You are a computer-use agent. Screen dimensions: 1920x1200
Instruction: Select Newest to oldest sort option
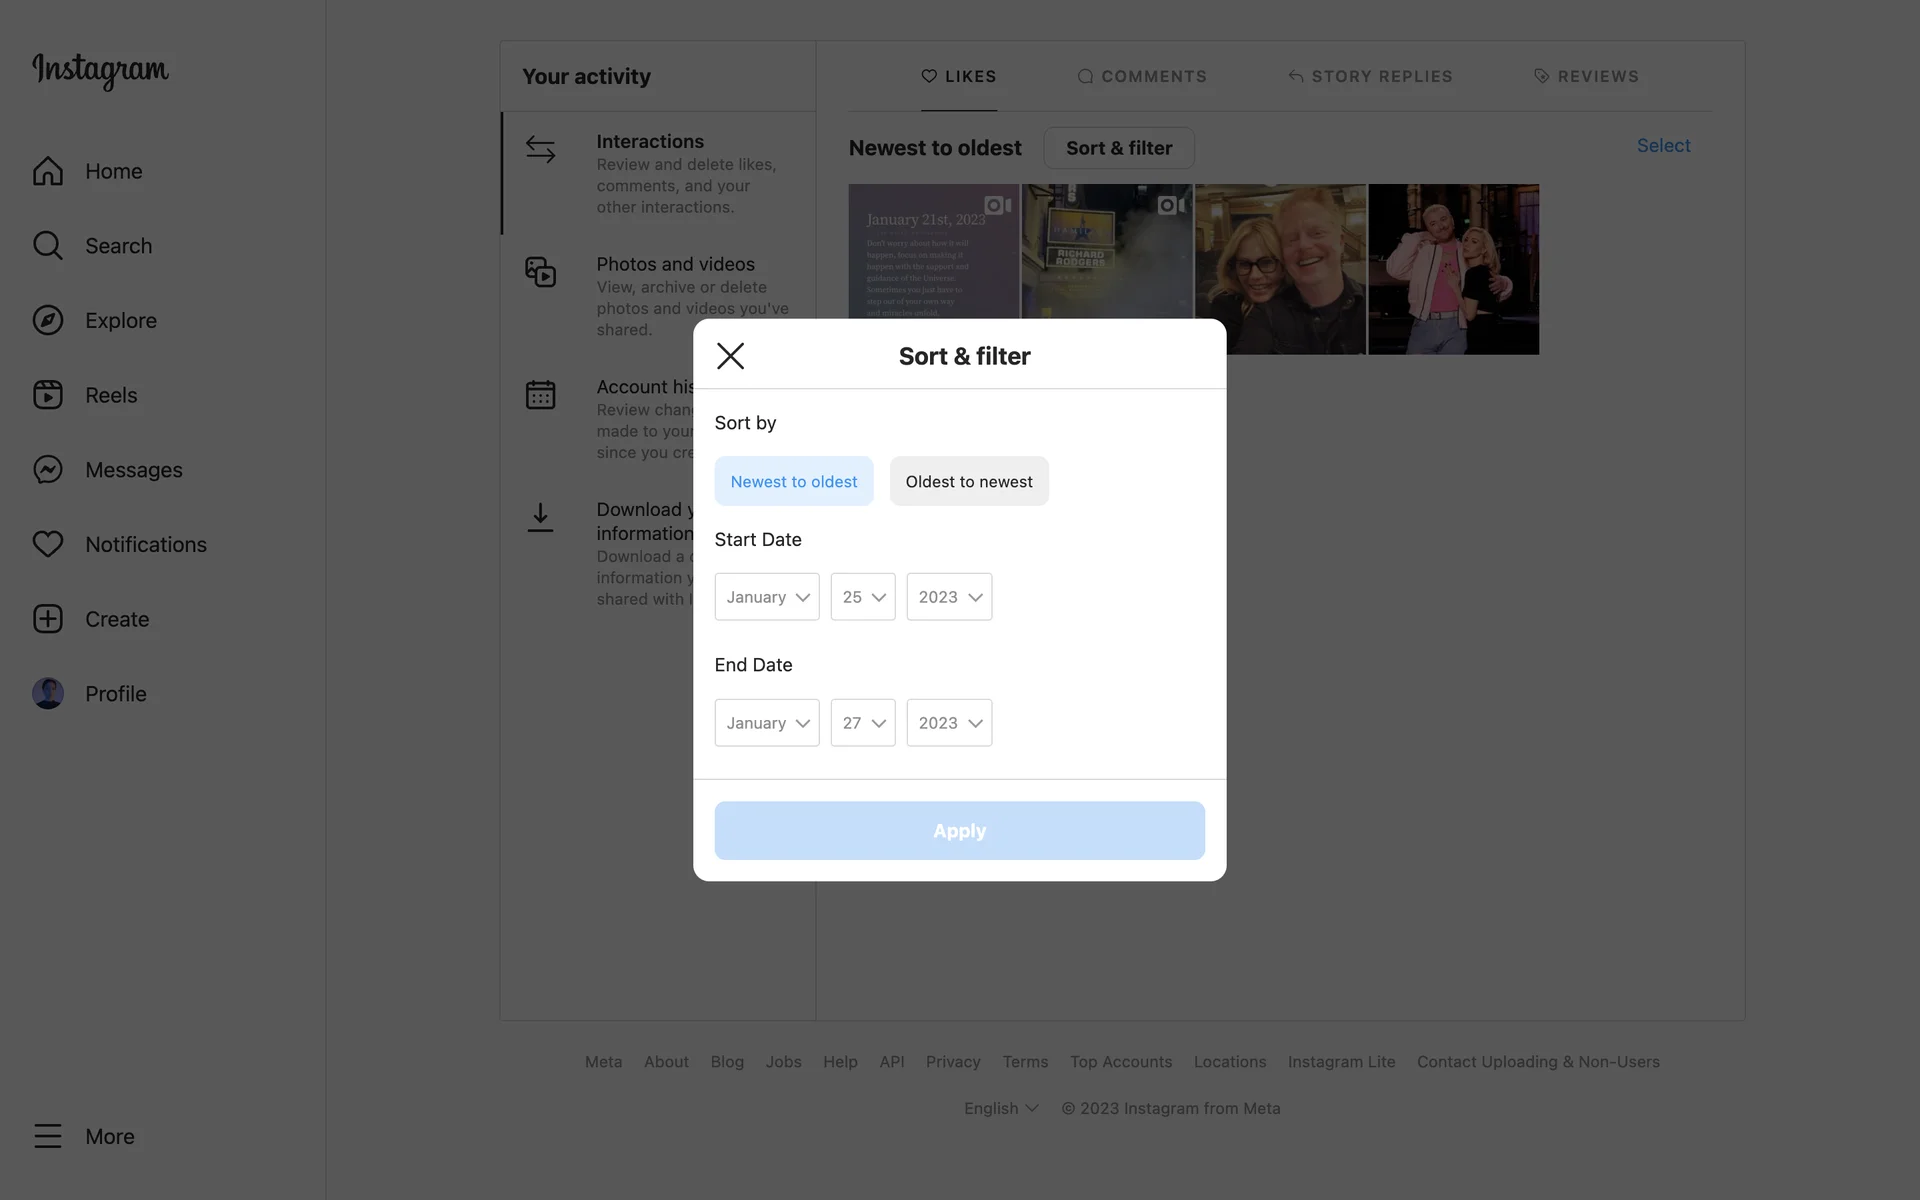(x=793, y=481)
